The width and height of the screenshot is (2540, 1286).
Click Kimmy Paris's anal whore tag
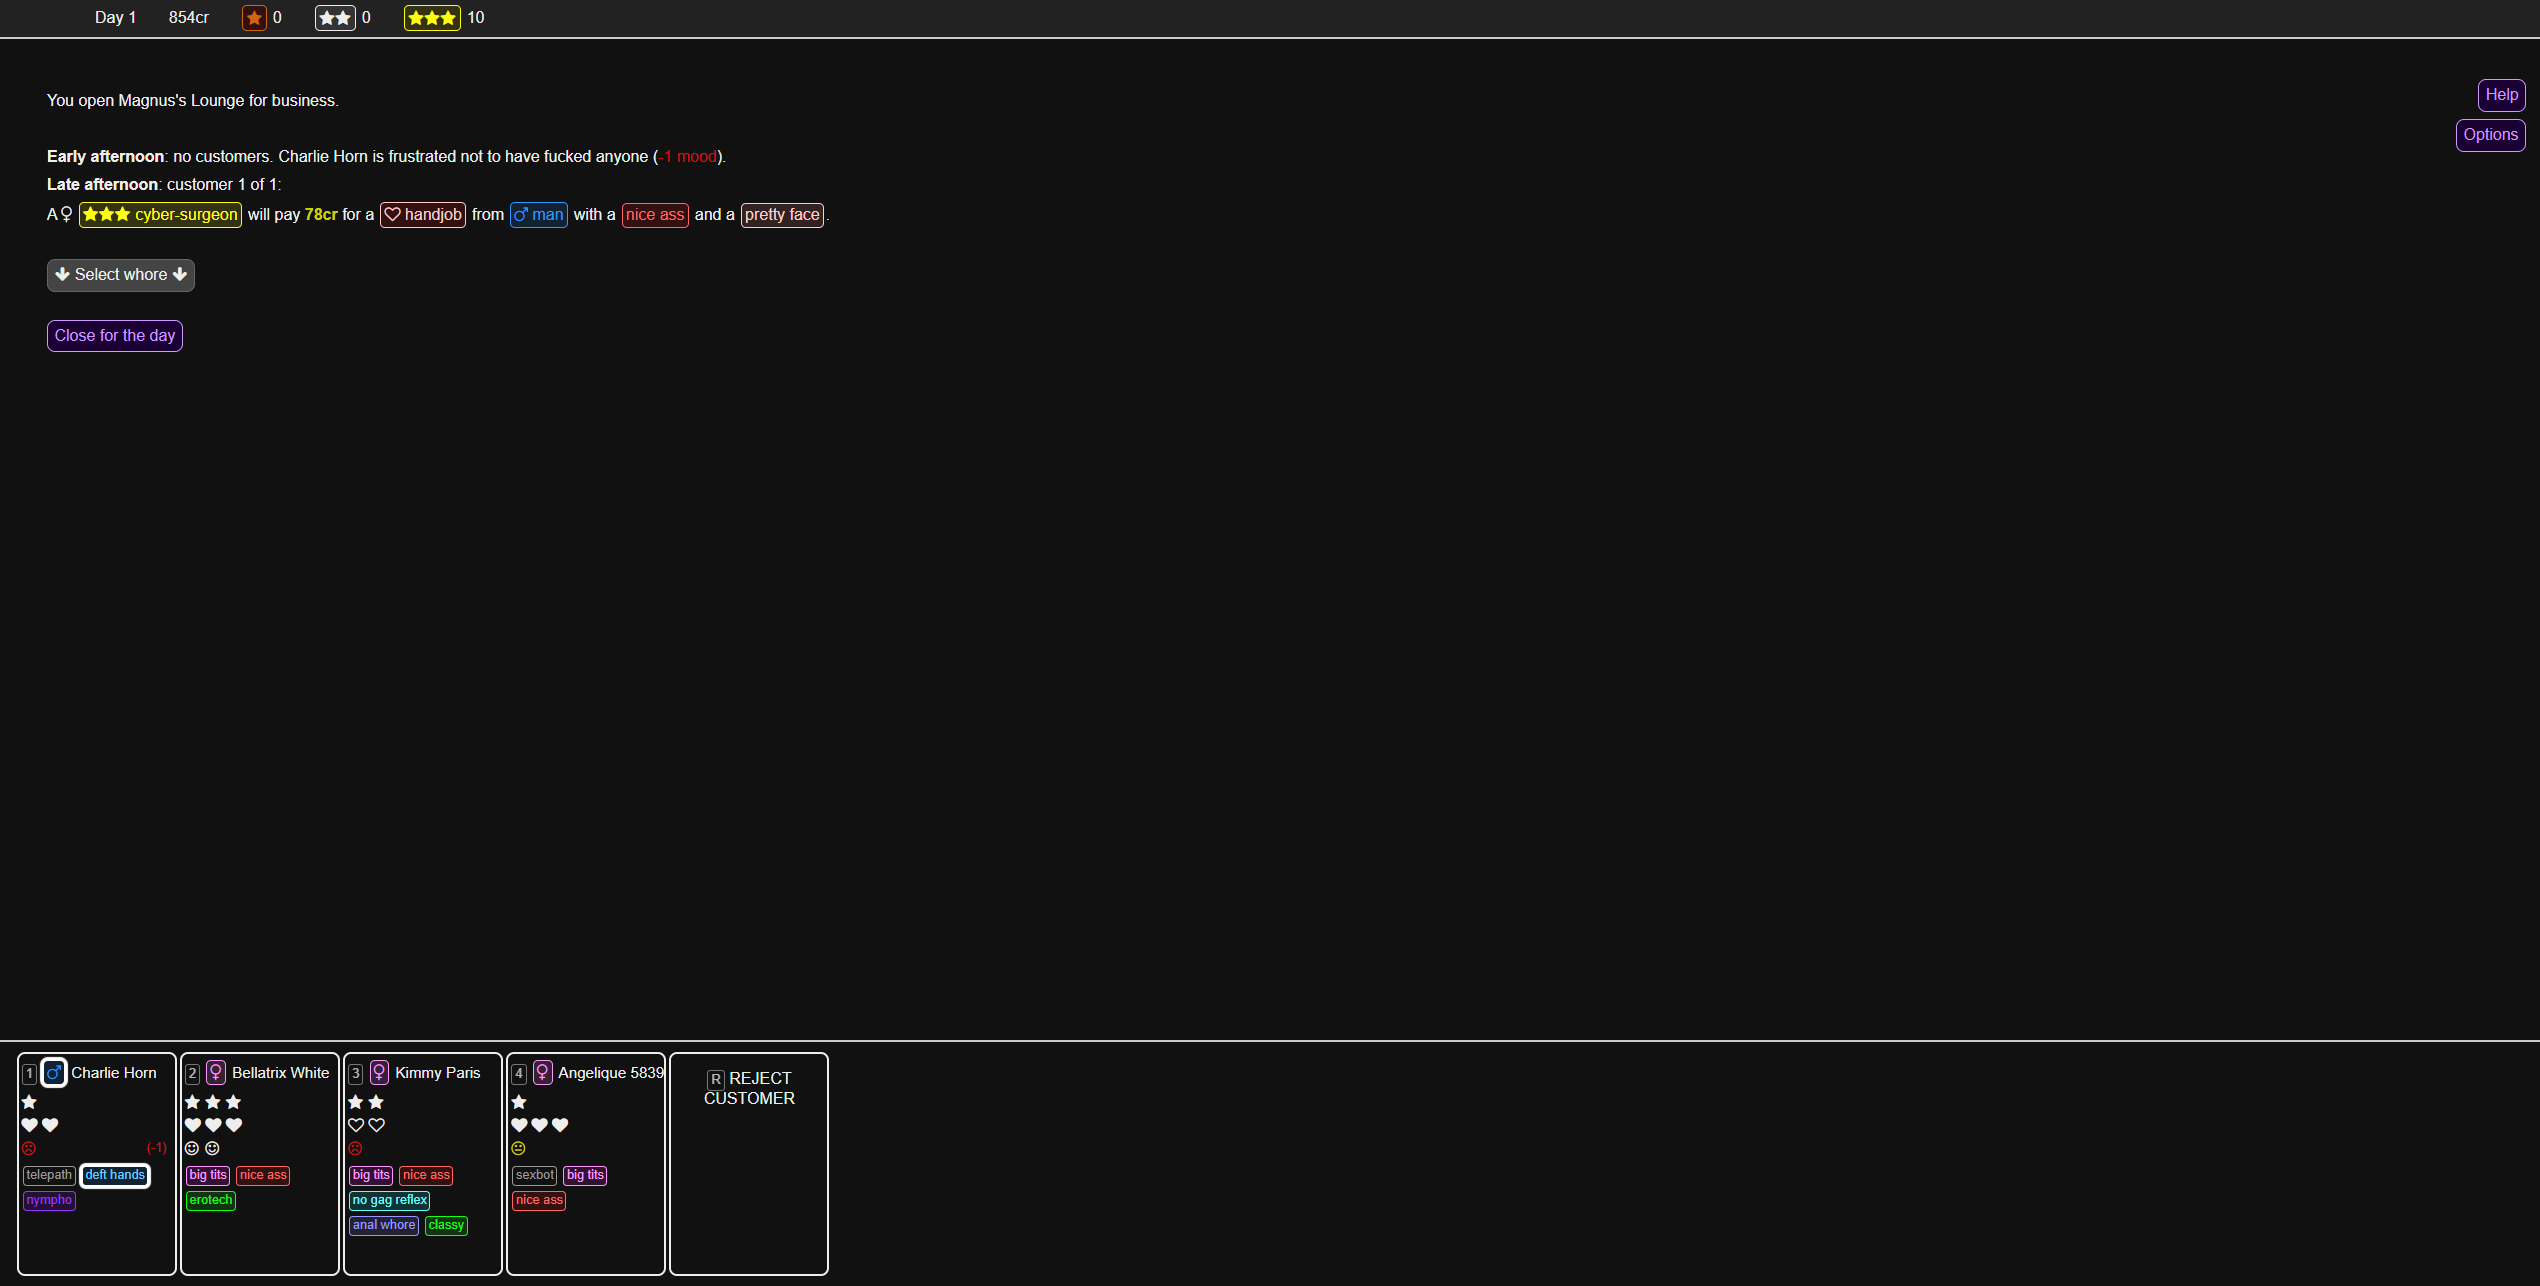click(384, 1226)
